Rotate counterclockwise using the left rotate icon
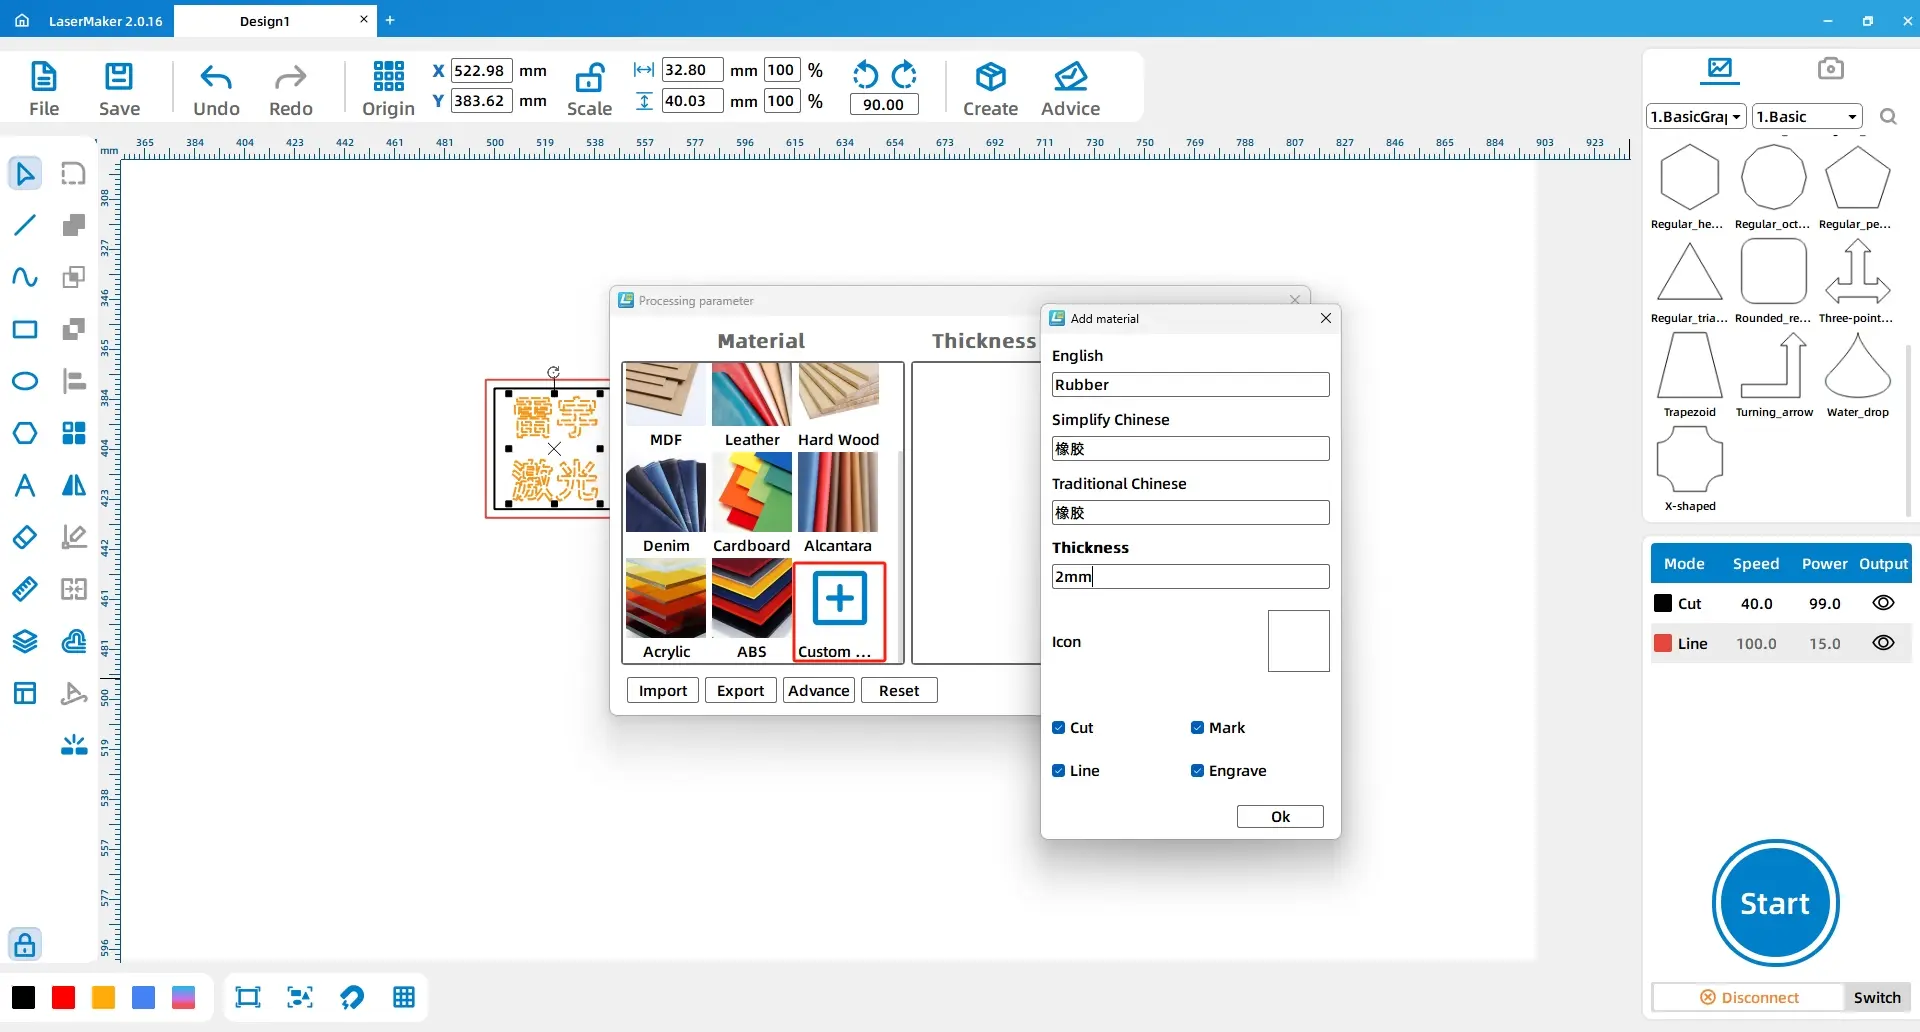This screenshot has width=1920, height=1032. tap(865, 74)
